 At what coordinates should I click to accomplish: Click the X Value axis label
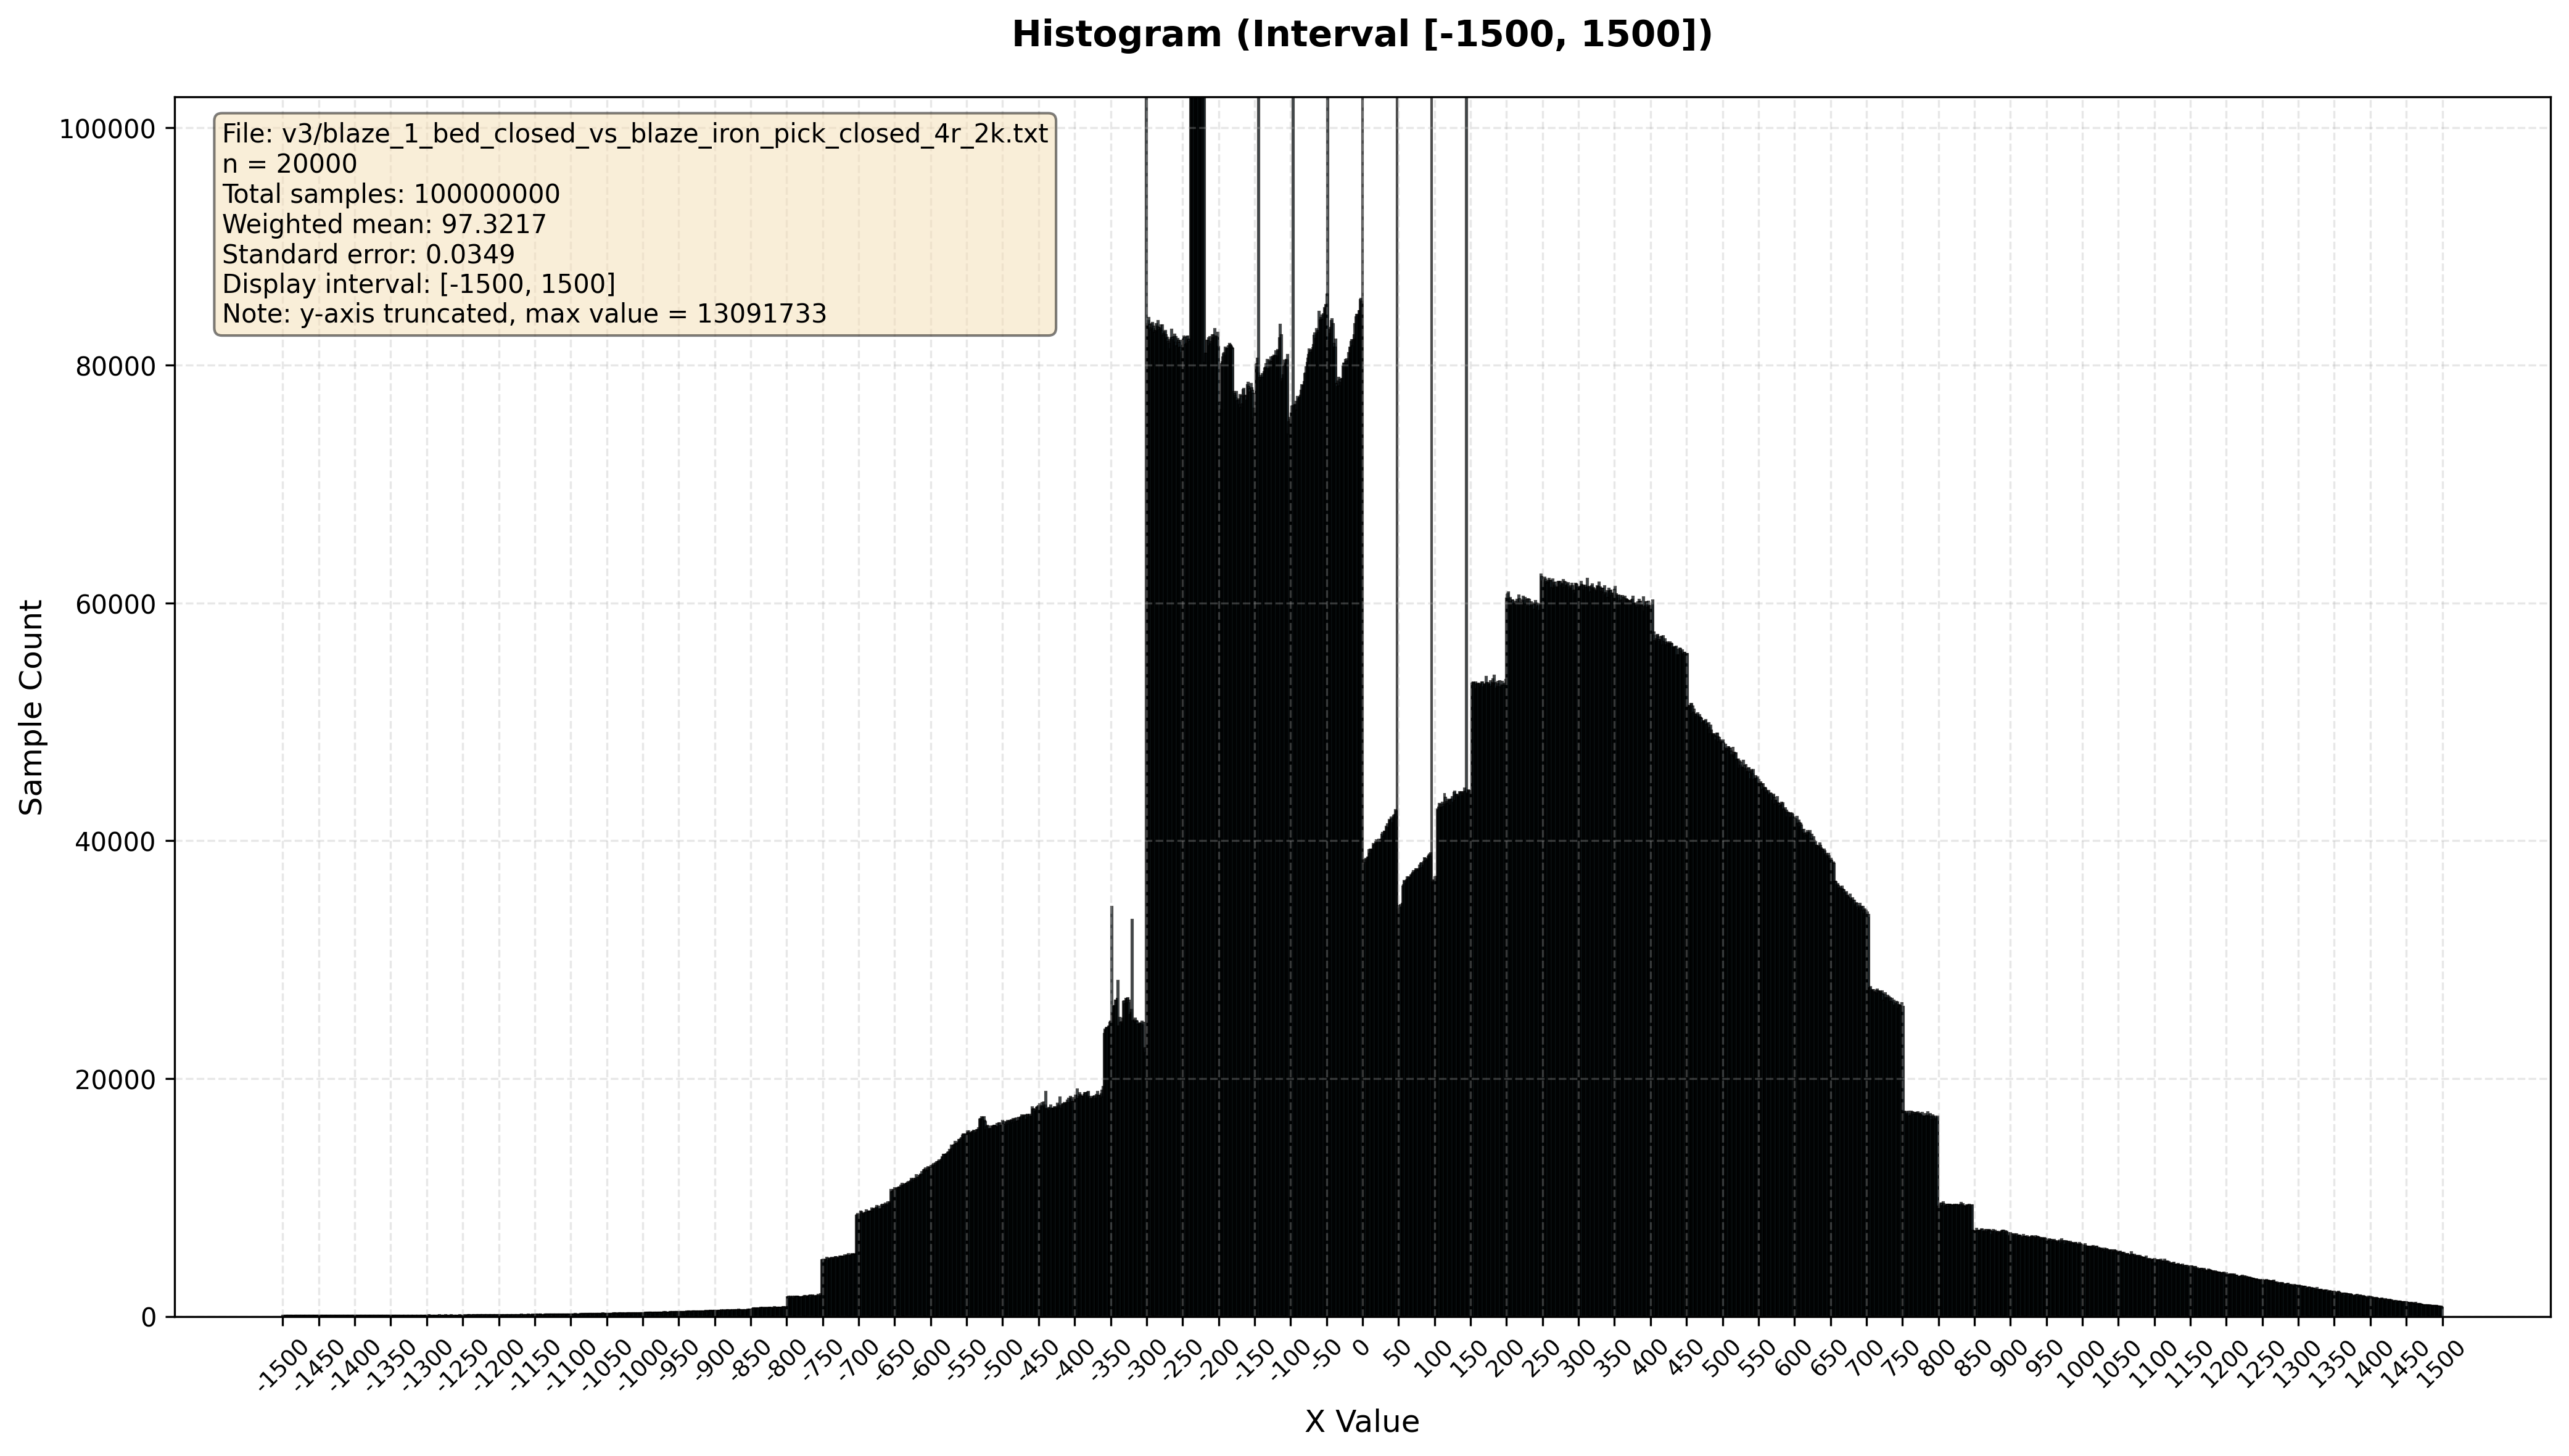coord(1361,1421)
